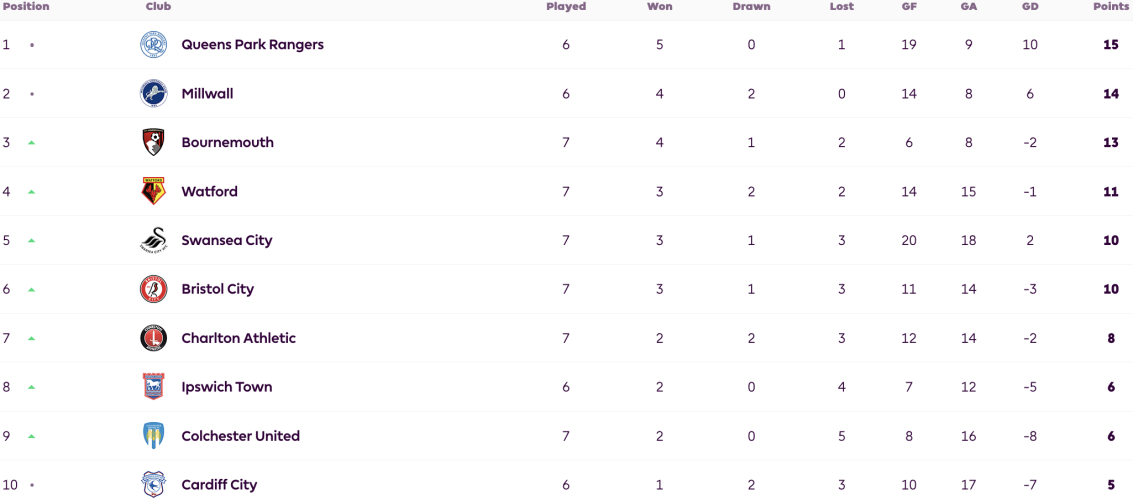Click the Position column header
The image size is (1133, 500).
click(x=26, y=7)
